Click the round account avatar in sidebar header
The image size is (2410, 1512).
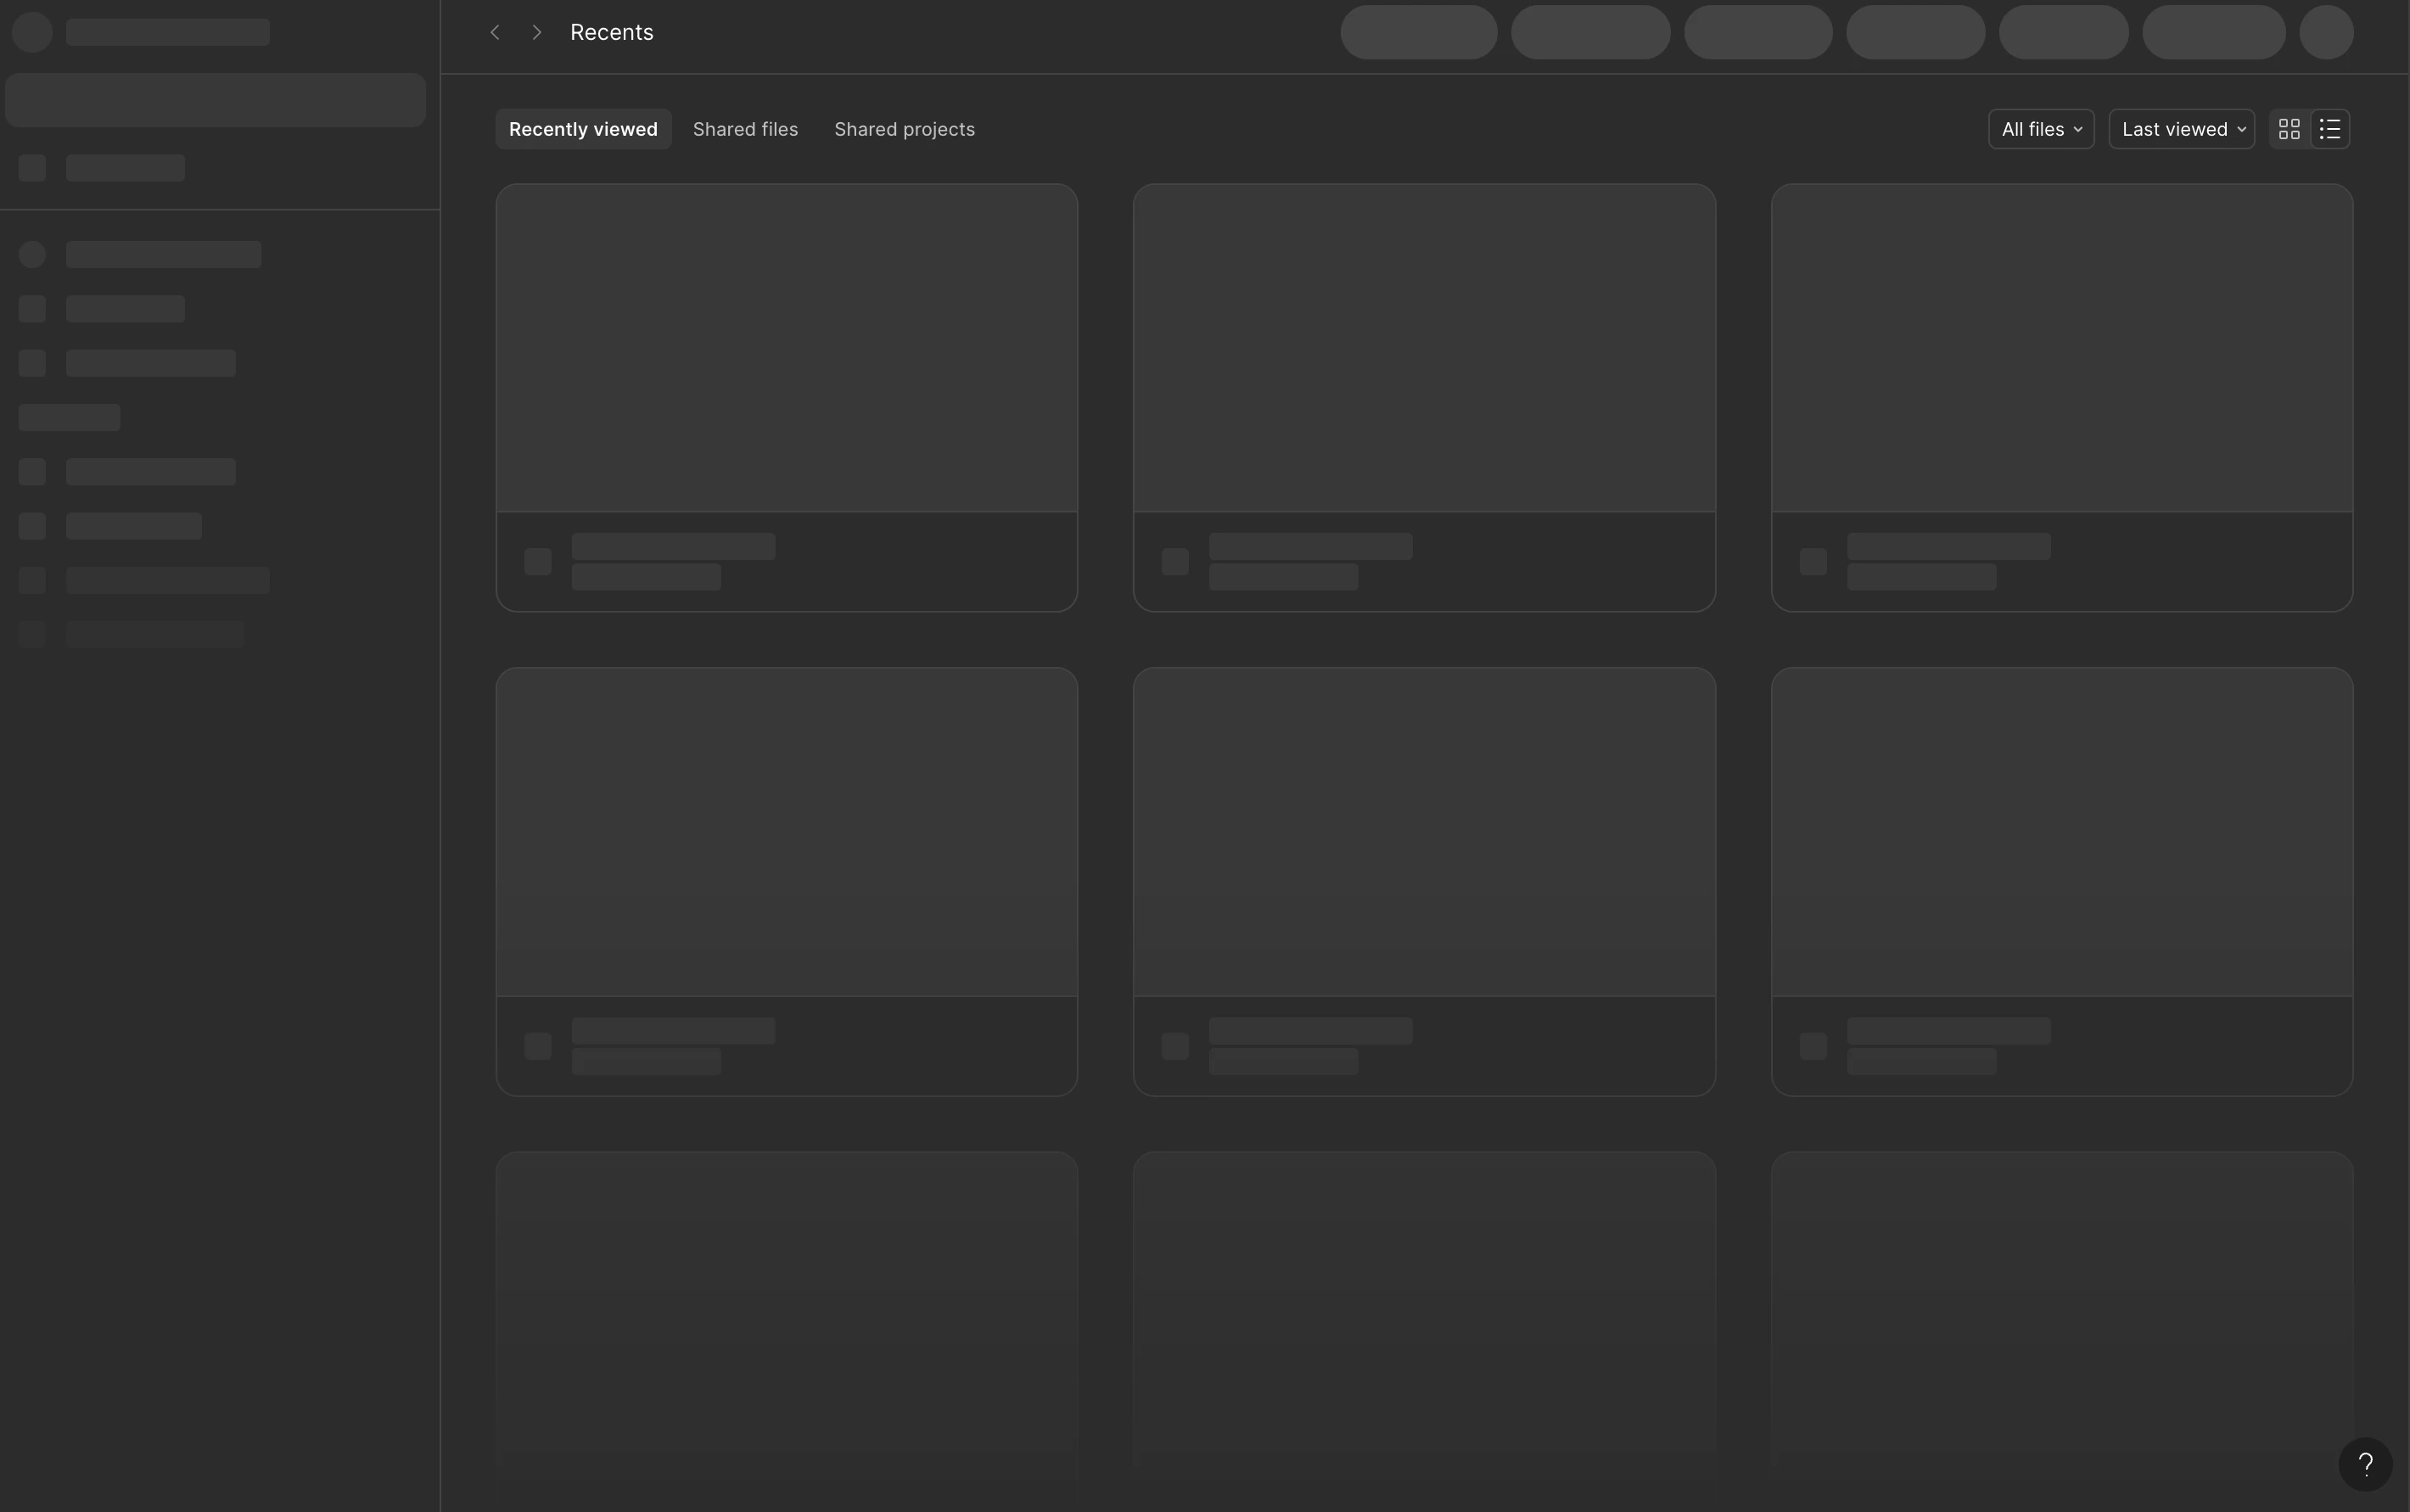click(x=32, y=32)
